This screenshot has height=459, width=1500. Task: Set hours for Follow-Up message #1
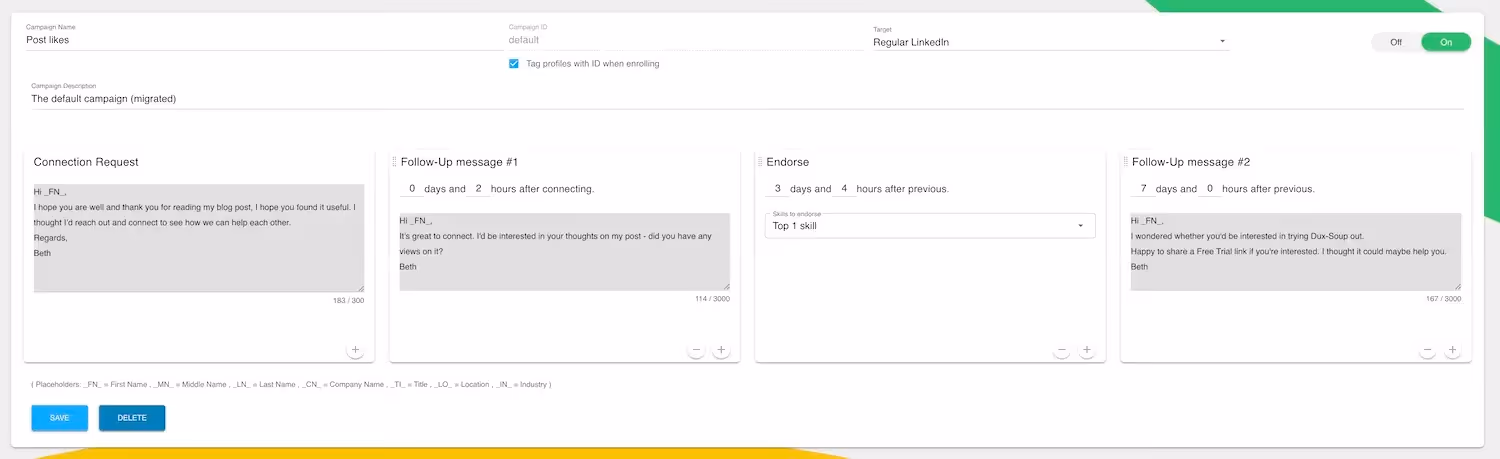479,188
